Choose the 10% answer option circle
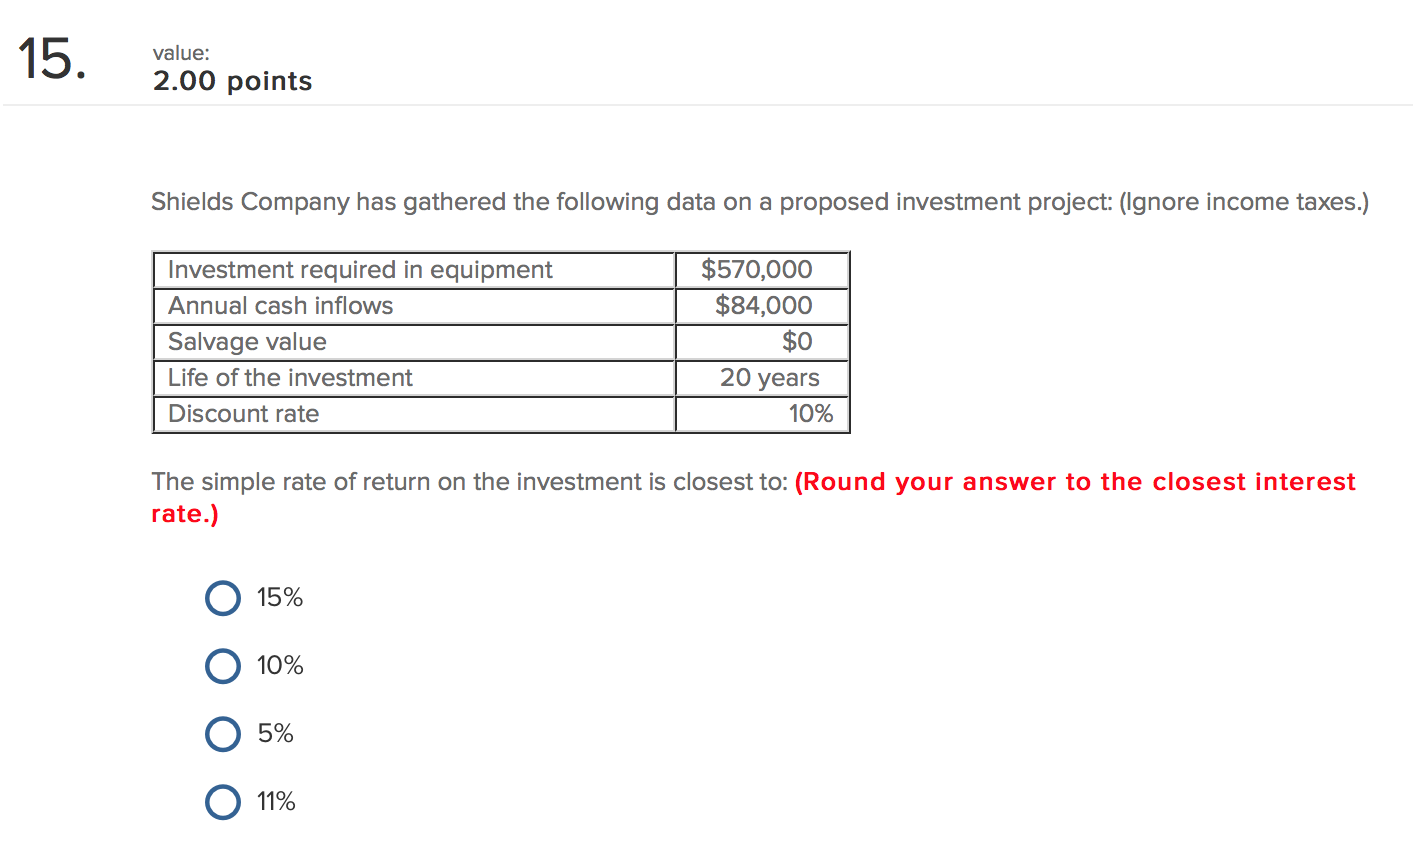The width and height of the screenshot is (1413, 847). 223,666
